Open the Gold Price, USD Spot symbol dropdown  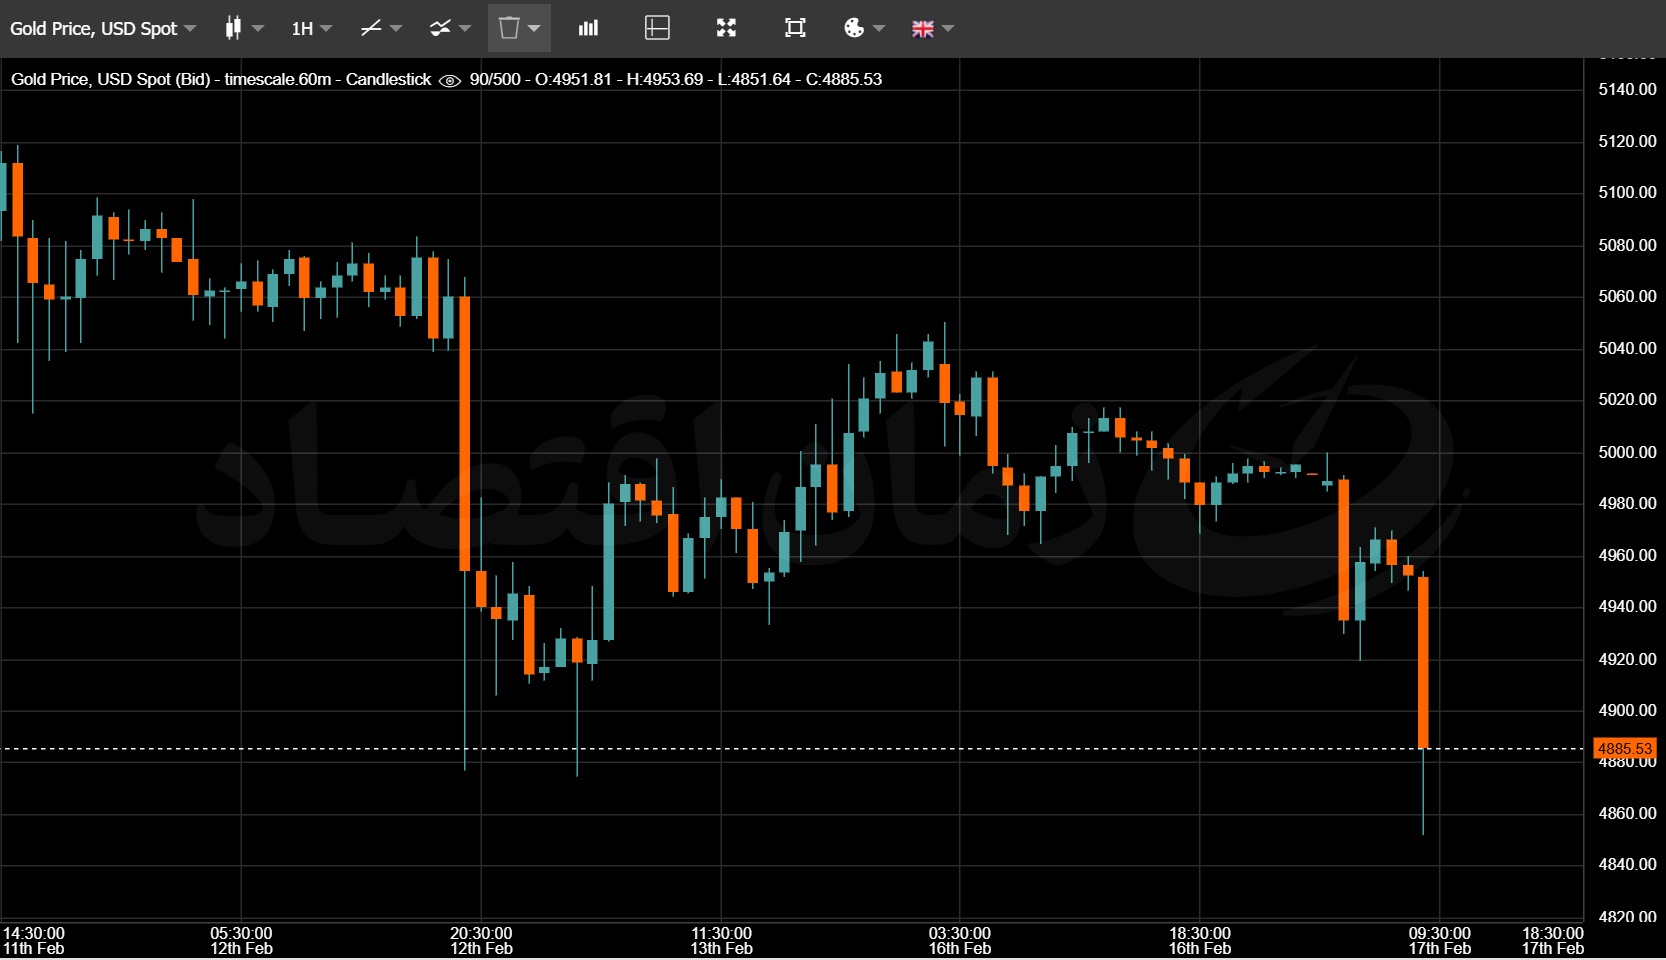(x=103, y=28)
